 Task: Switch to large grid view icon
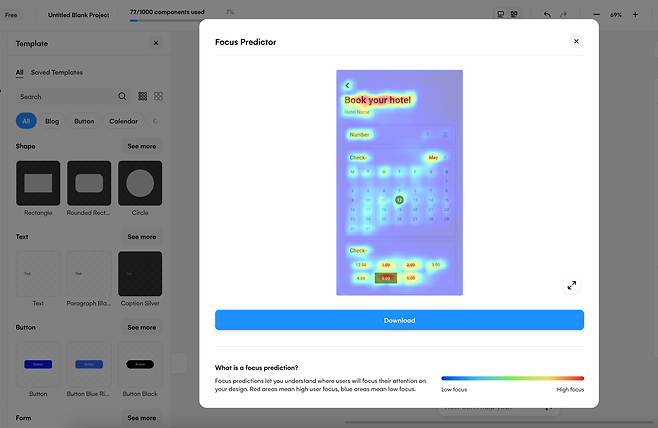pos(158,97)
